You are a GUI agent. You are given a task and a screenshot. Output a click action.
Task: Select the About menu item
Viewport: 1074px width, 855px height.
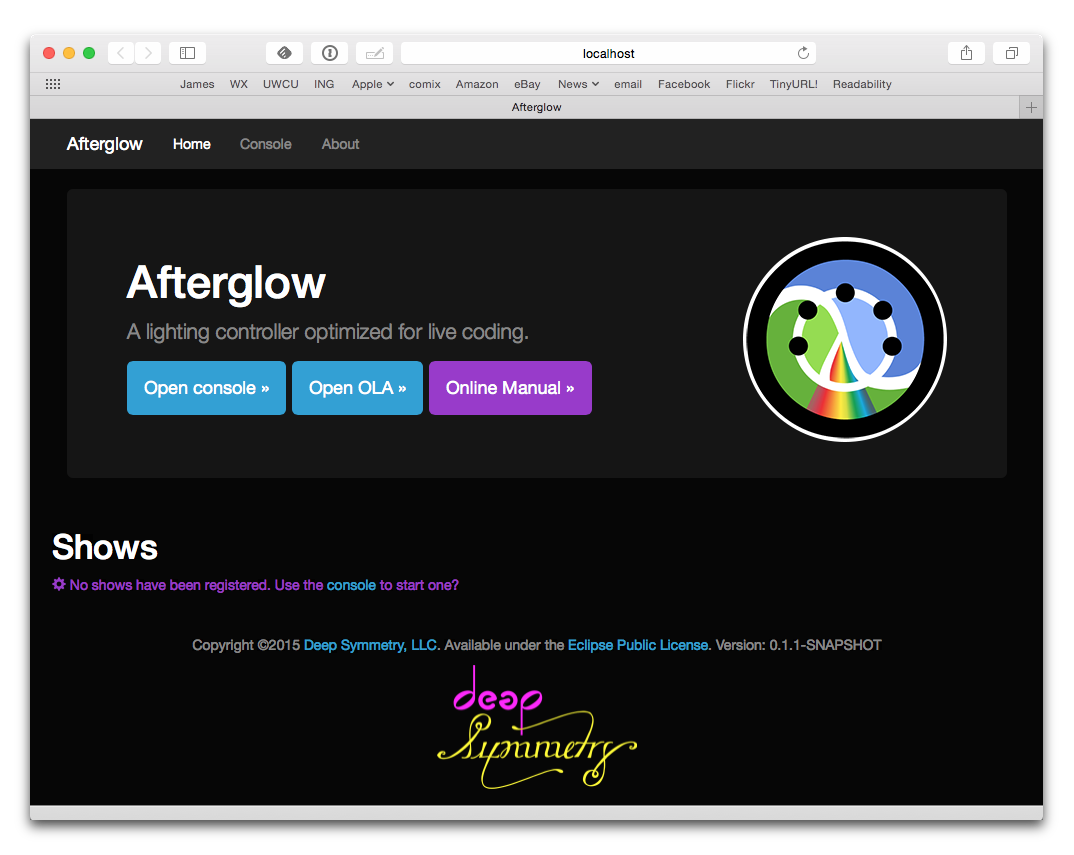340,144
